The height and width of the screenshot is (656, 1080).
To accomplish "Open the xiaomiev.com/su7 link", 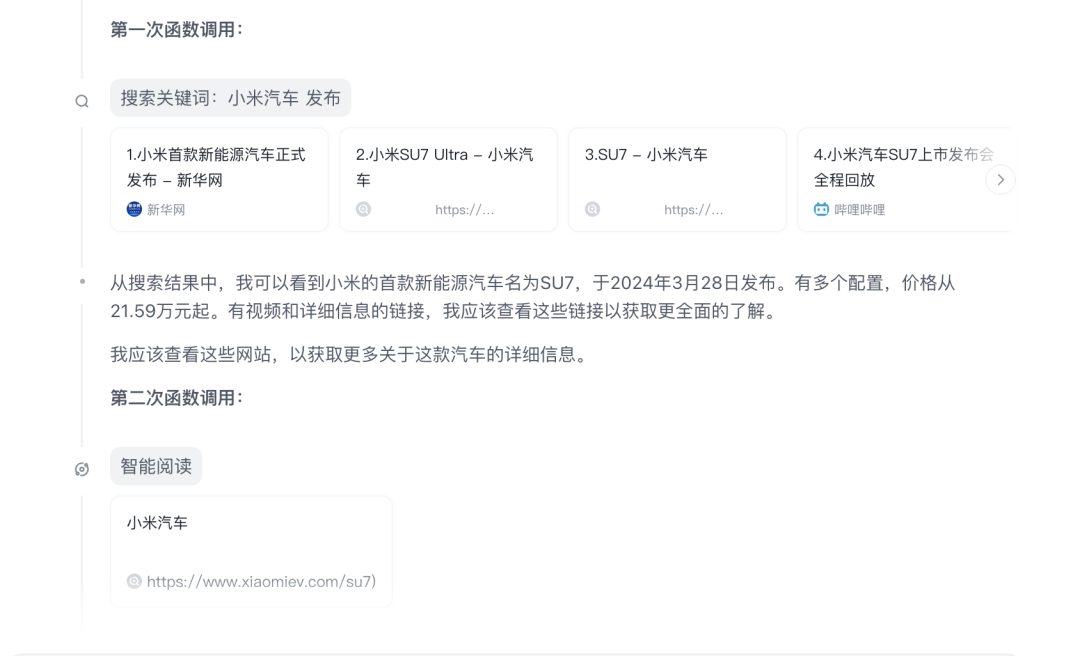I will 262,582.
